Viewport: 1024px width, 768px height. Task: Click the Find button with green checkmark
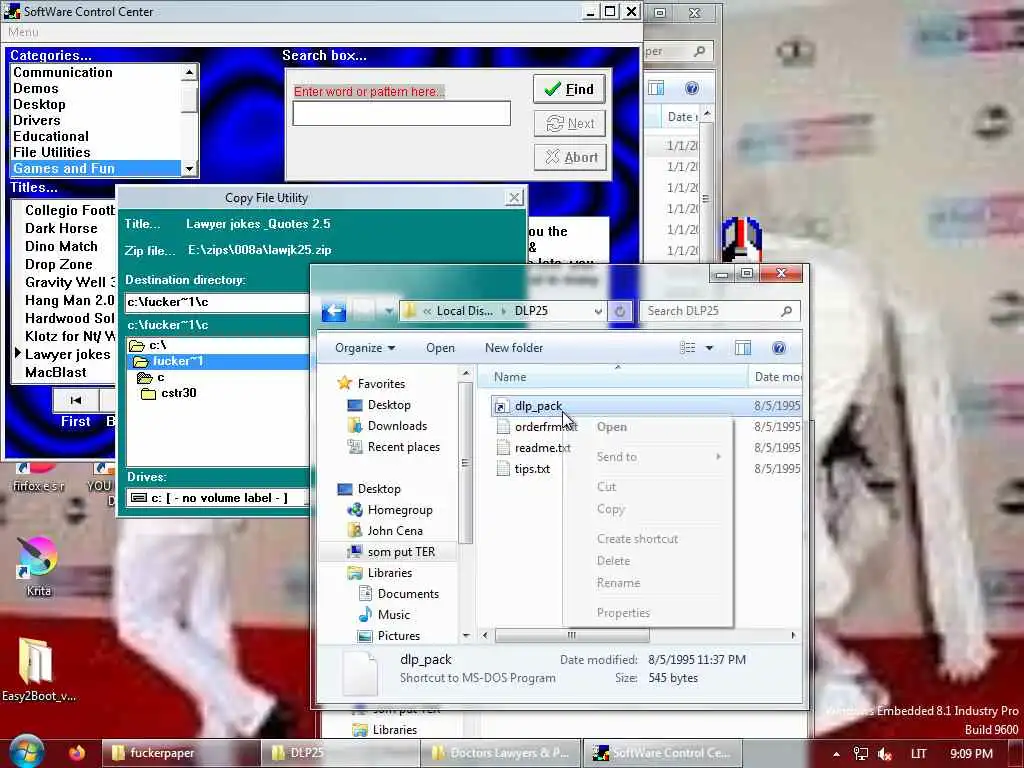coord(569,89)
